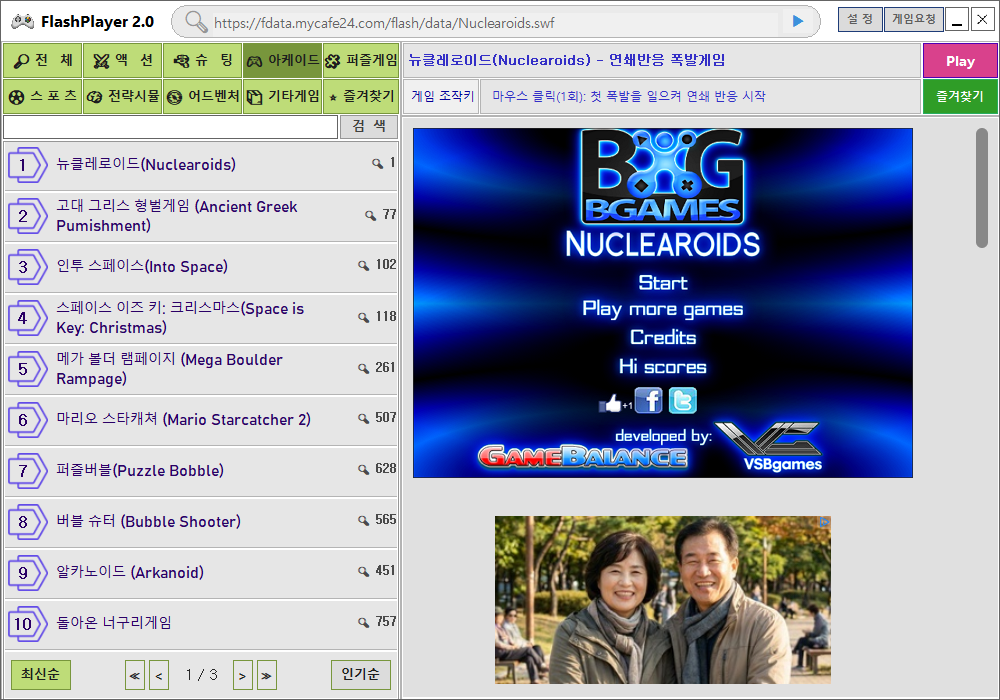Viewport: 1000px width, 700px height.
Task: Open 버블 슈터 (Bubble Shooter) in list
Action: (x=201, y=521)
